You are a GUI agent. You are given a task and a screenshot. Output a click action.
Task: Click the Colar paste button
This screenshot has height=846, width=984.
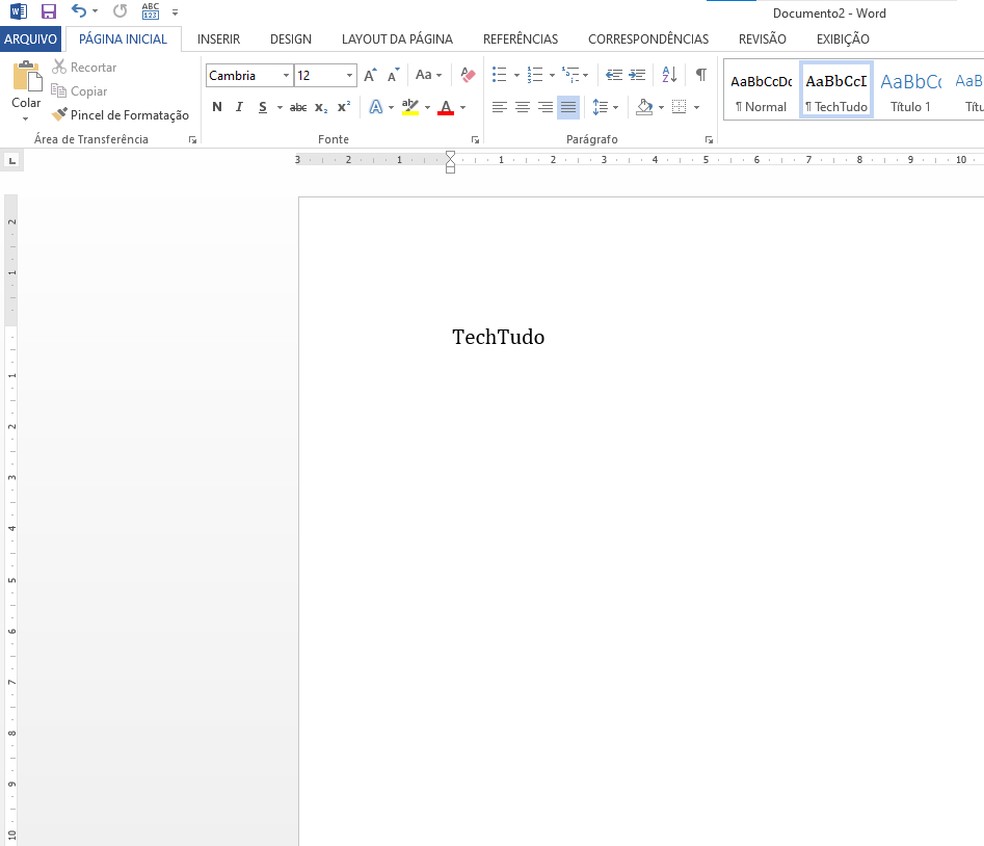click(x=26, y=92)
